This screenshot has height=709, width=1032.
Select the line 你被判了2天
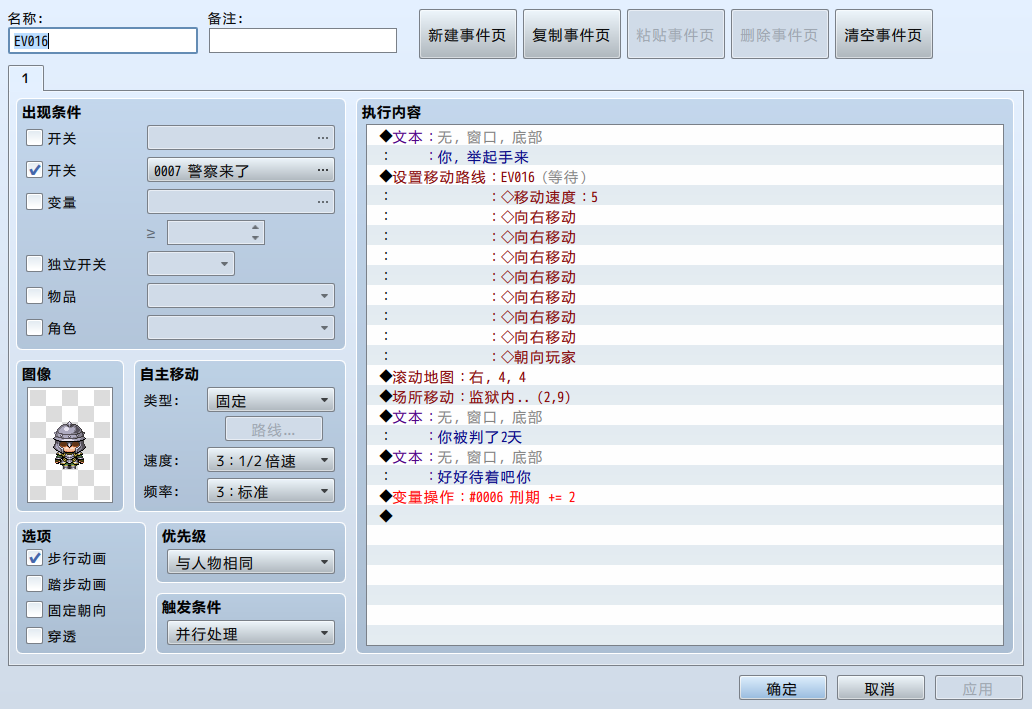tap(684, 436)
